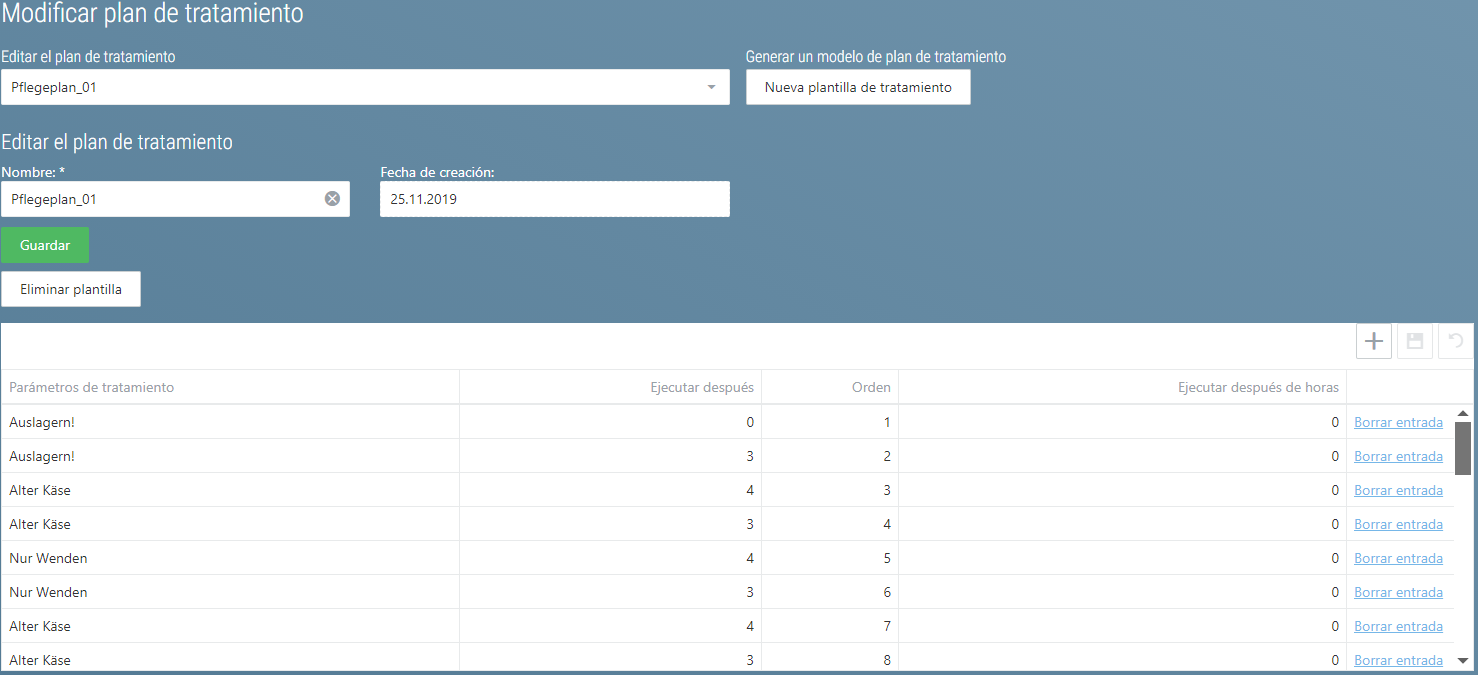Click the undo arrow icon
This screenshot has height=675, width=1478.
point(1456,341)
